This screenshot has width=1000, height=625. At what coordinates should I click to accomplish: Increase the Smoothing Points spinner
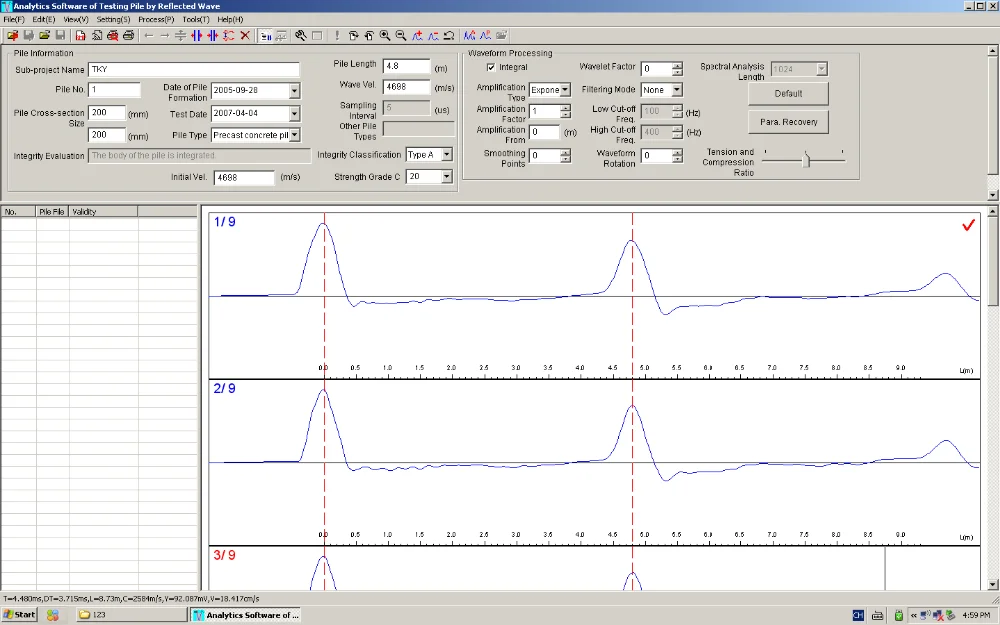coord(566,152)
